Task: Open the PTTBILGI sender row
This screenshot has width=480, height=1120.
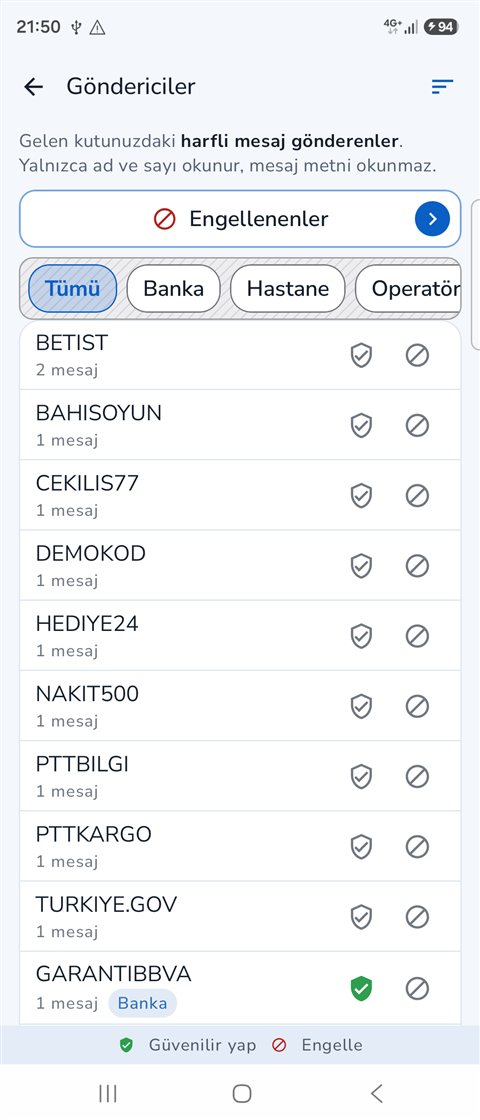Action: point(240,776)
